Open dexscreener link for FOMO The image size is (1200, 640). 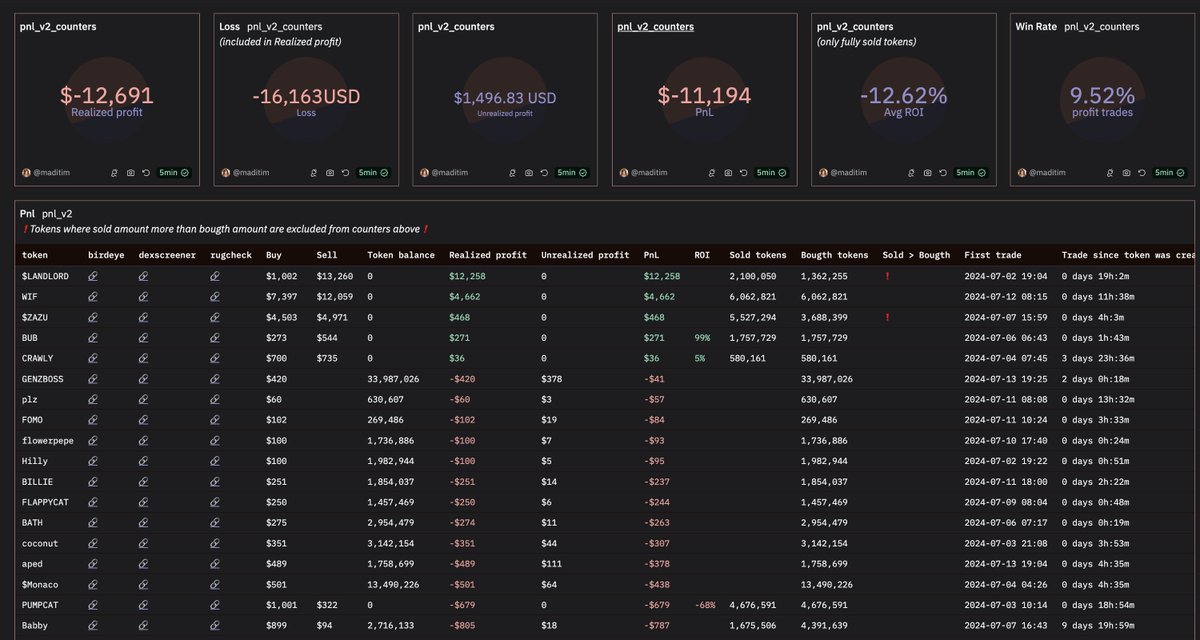tap(143, 420)
